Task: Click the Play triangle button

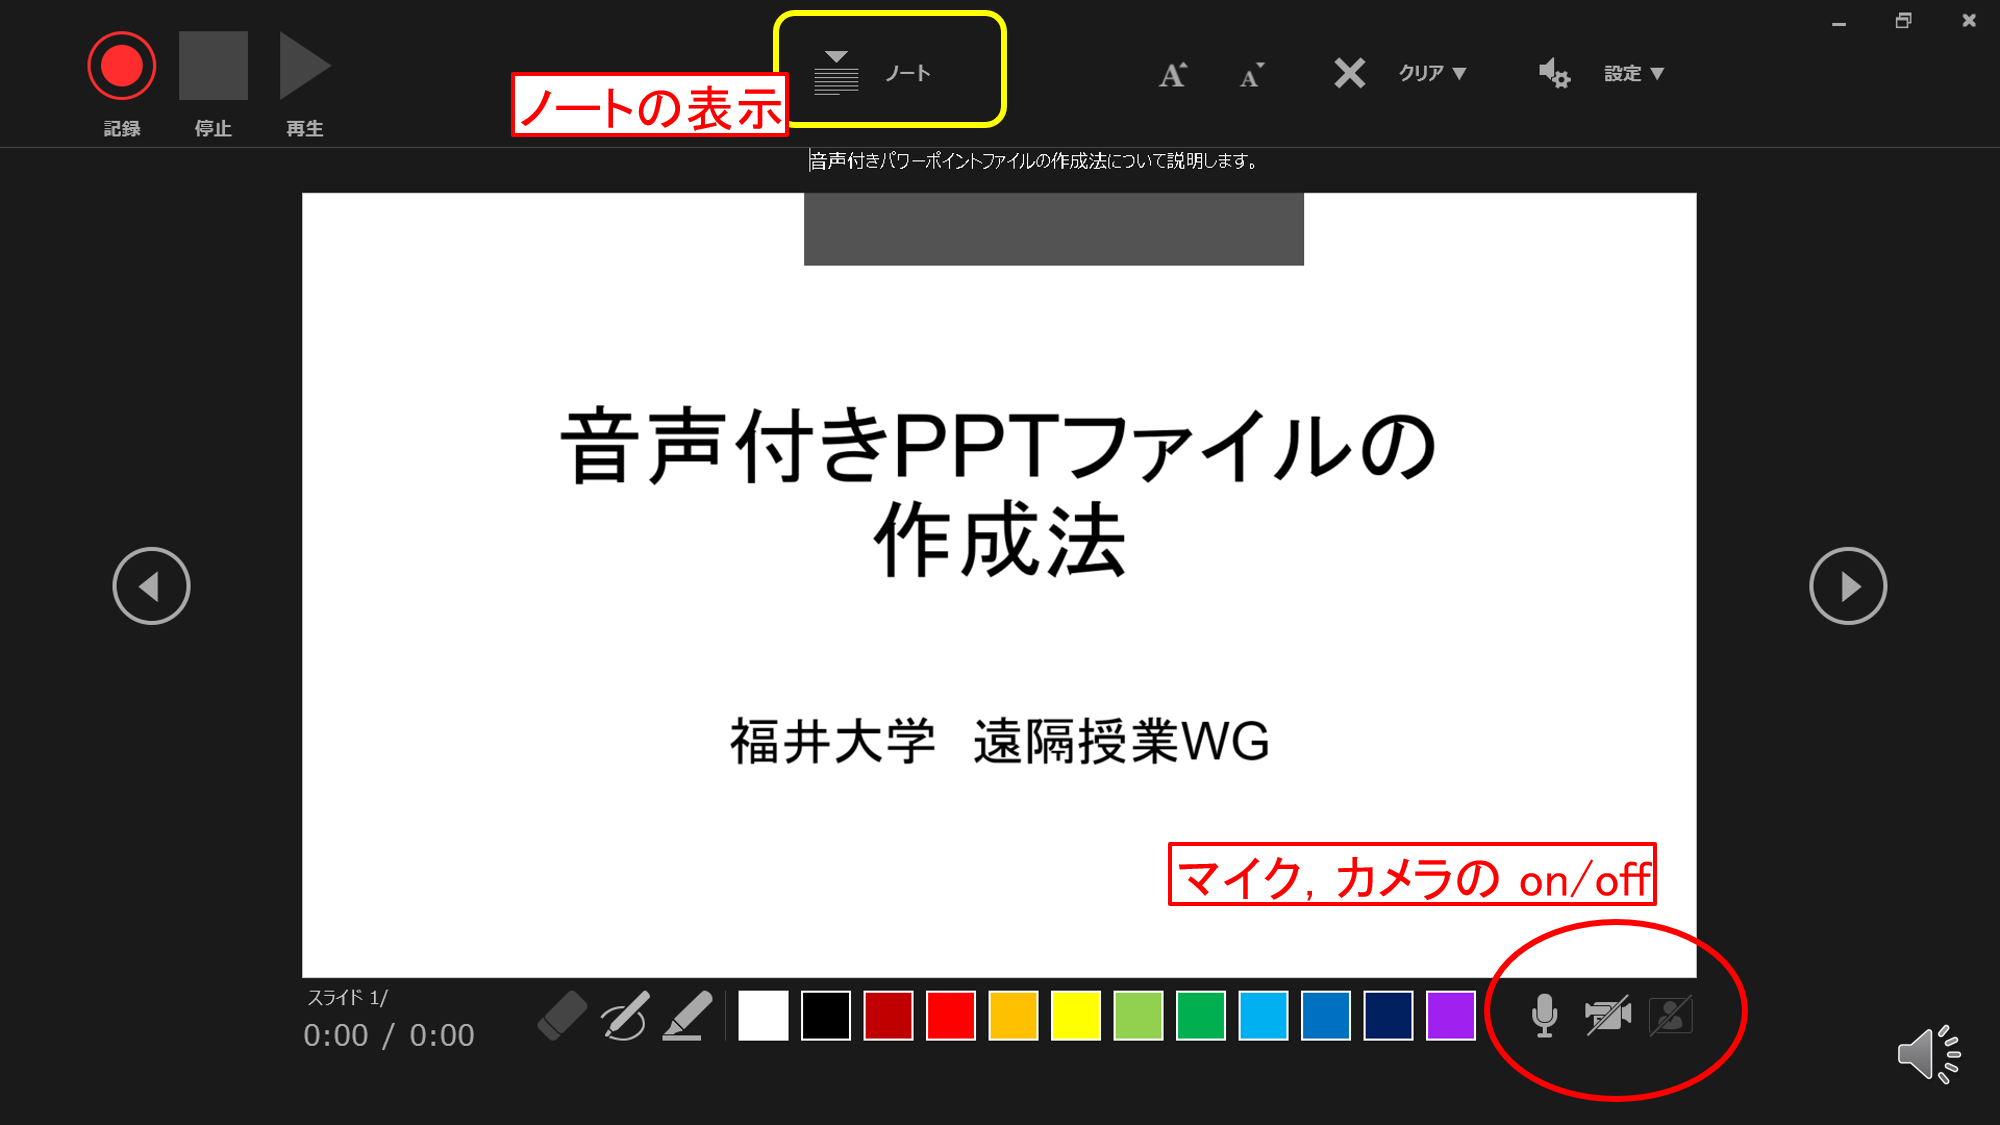Action: click(304, 66)
